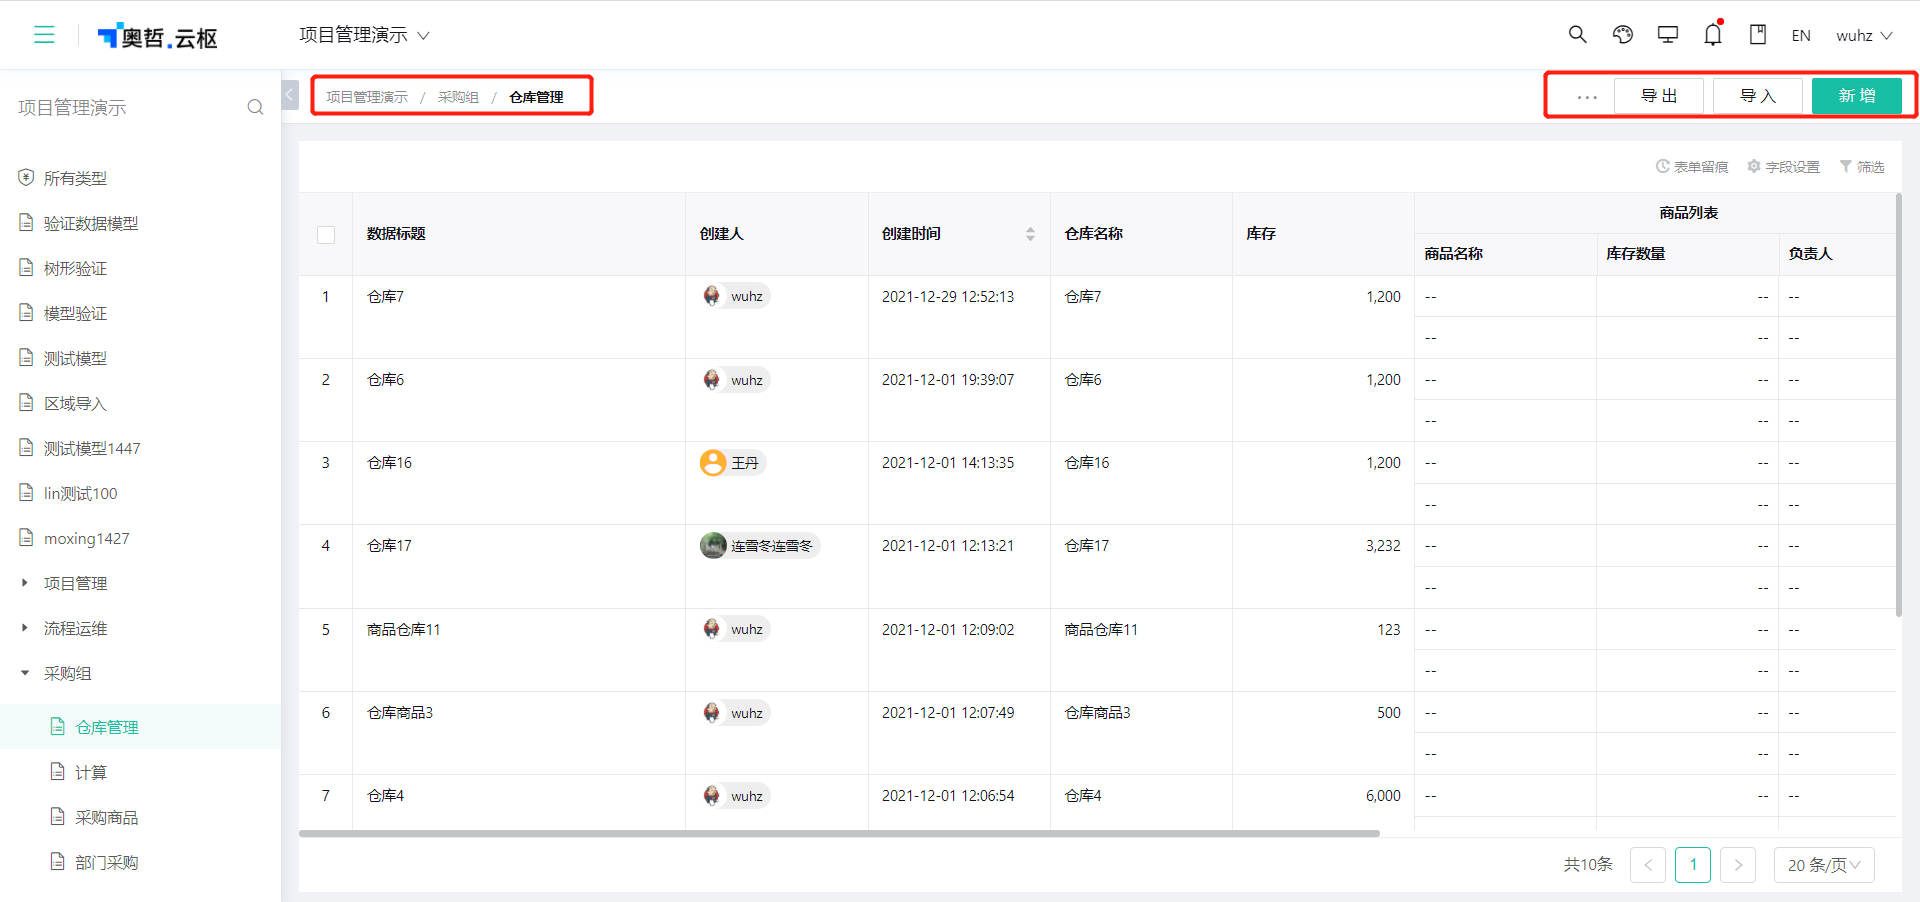1920x902 pixels.
Task: Open 字段设置 field settings
Action: pos(1783,167)
